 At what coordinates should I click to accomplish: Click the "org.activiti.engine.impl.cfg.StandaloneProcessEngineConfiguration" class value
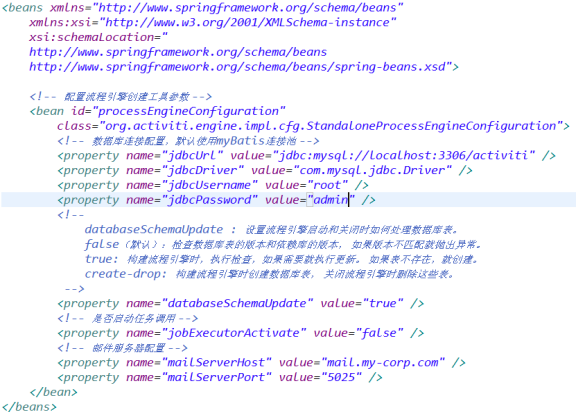pyautogui.click(x=331, y=126)
